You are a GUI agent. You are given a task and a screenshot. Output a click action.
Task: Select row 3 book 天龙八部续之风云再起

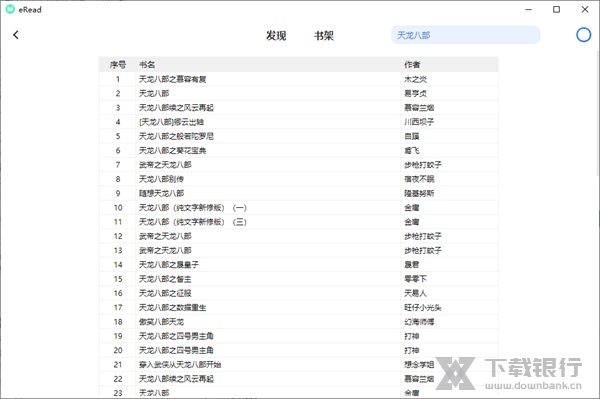176,108
